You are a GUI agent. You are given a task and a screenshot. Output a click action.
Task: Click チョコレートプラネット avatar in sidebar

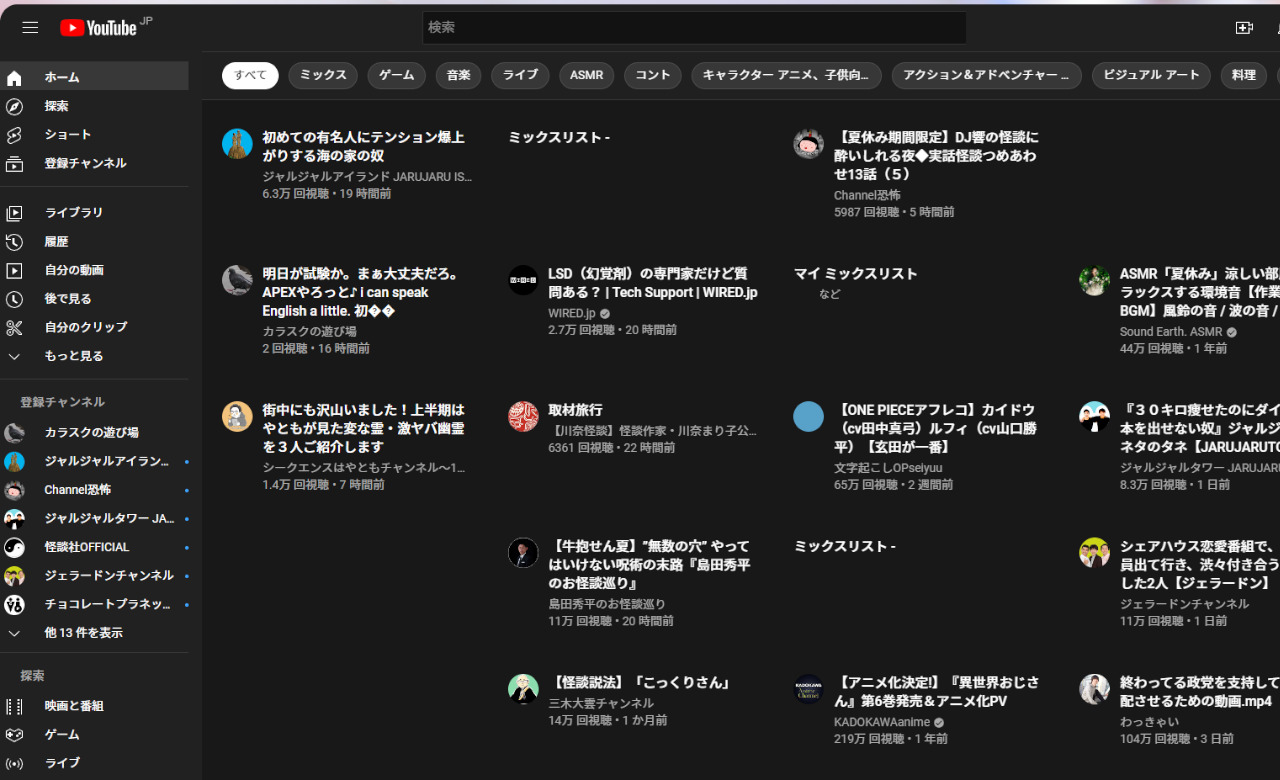(x=14, y=605)
